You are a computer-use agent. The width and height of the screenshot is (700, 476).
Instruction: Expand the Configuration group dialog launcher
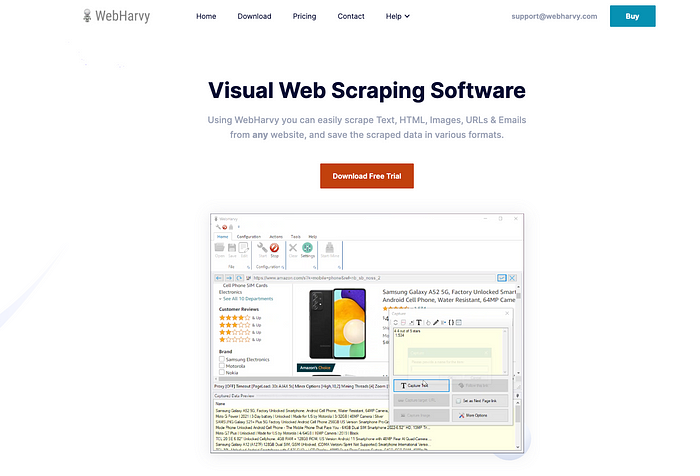[283, 267]
